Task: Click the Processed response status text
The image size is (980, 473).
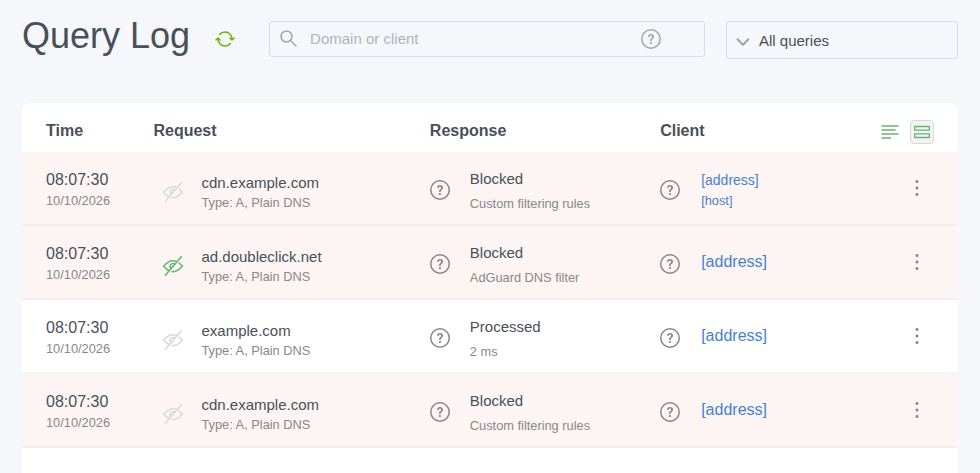Action: point(505,327)
